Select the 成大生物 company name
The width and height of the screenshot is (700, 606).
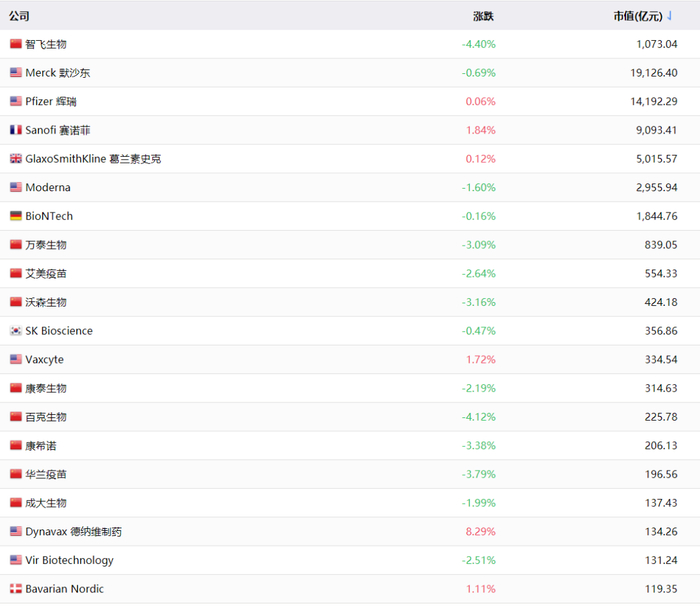click(46, 503)
